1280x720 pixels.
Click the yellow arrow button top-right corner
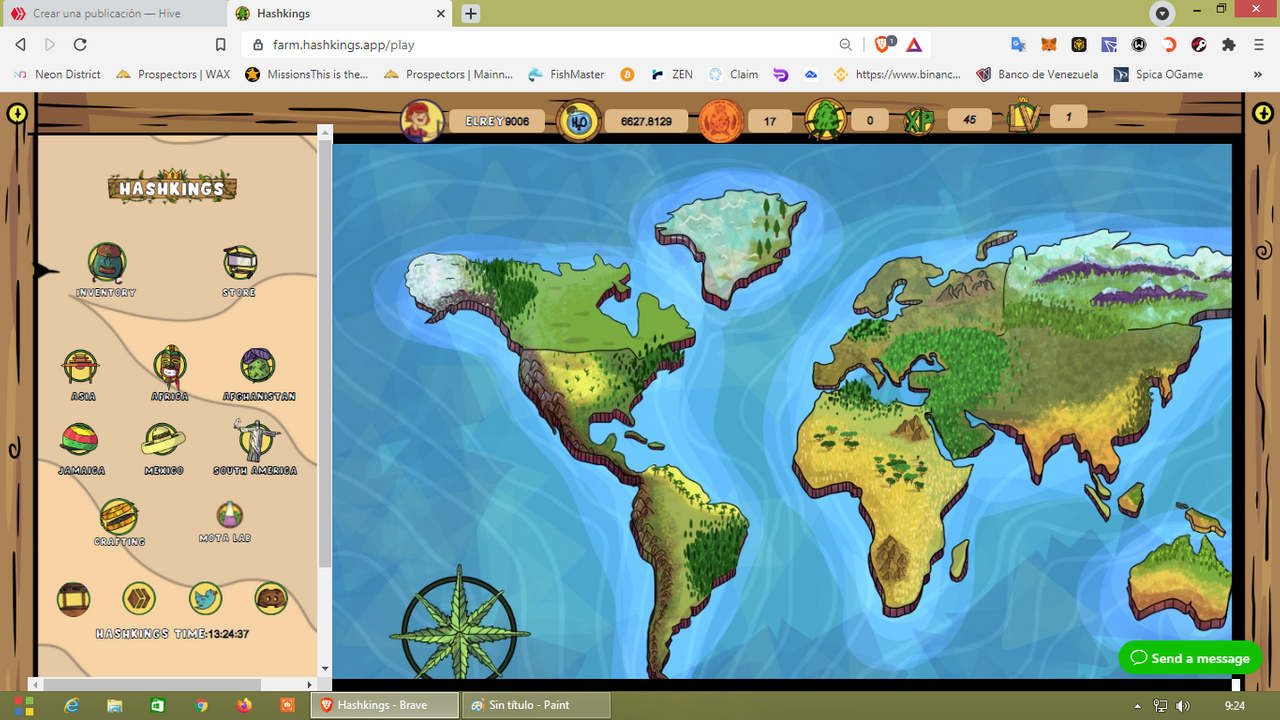point(1262,114)
